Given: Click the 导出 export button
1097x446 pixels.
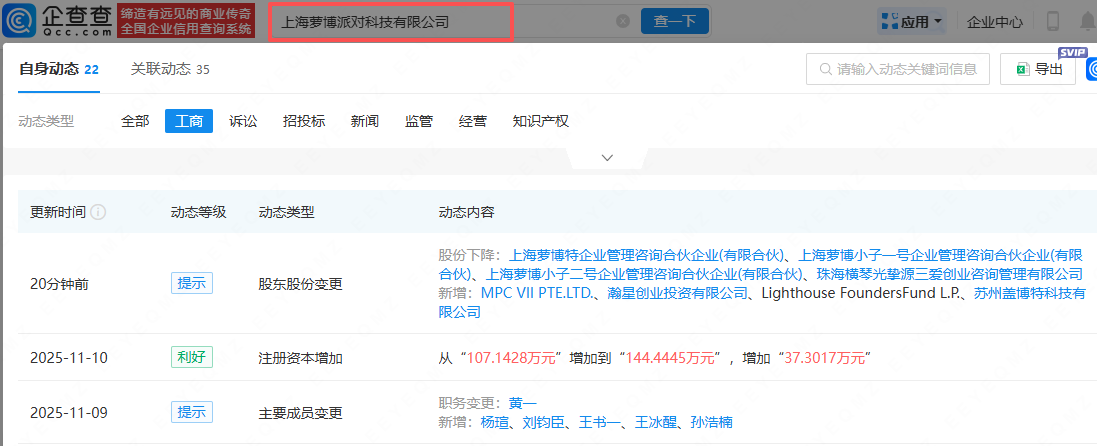Looking at the screenshot, I should pyautogui.click(x=1038, y=69).
